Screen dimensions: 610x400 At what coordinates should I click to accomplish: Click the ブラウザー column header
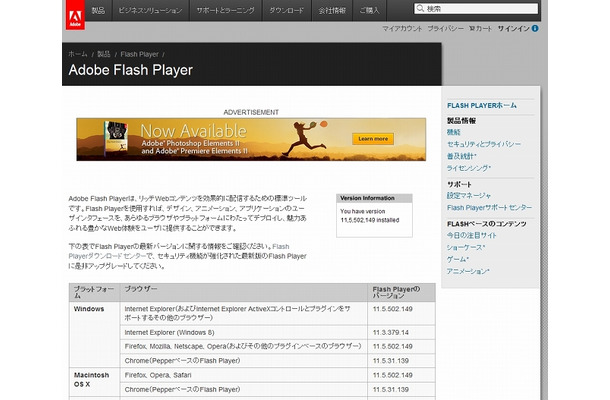tap(244, 293)
